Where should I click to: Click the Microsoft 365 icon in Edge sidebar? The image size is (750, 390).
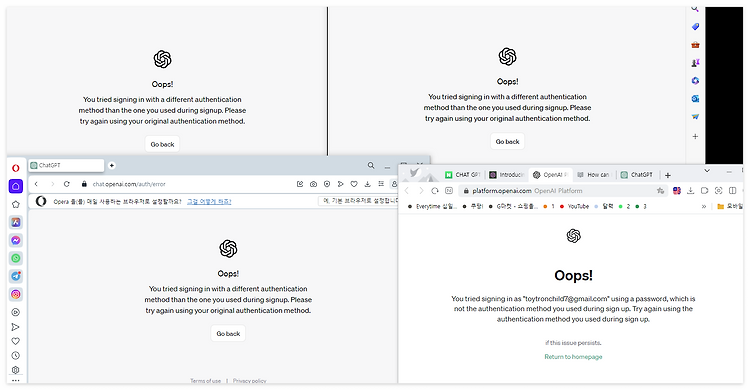click(x=695, y=81)
